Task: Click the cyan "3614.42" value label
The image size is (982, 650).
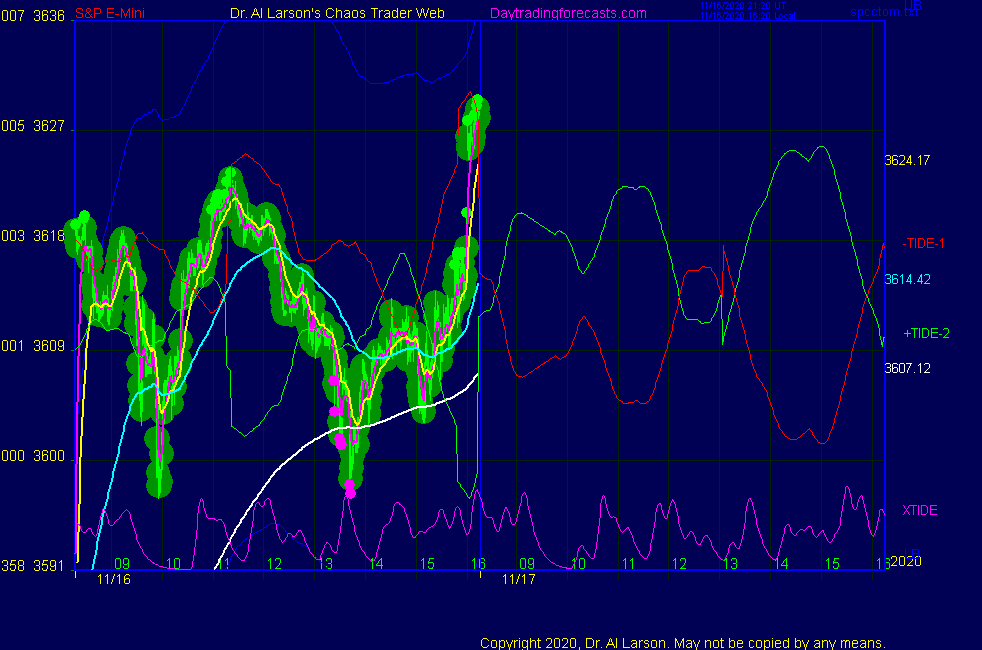Action: (x=907, y=279)
